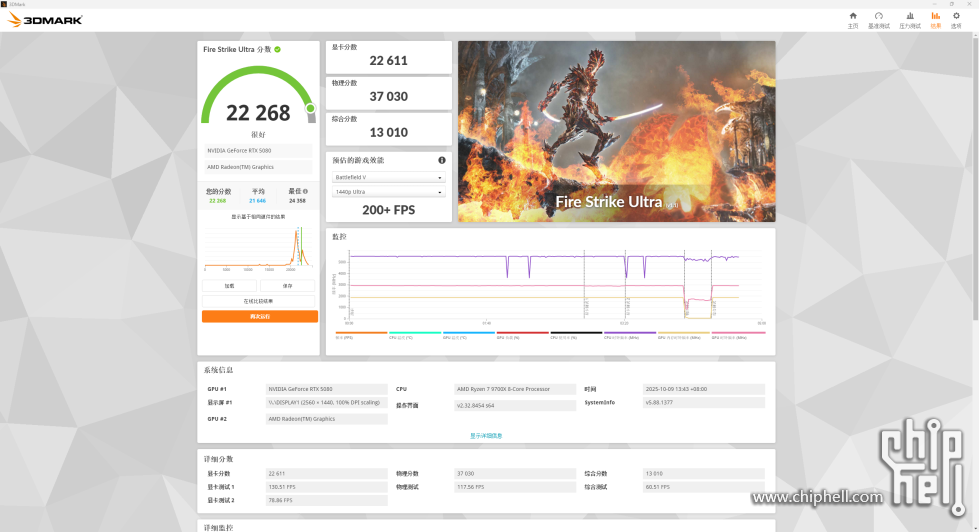Toggle the orange FPS legend in monitoring chart
The height and width of the screenshot is (532, 979).
361,335
